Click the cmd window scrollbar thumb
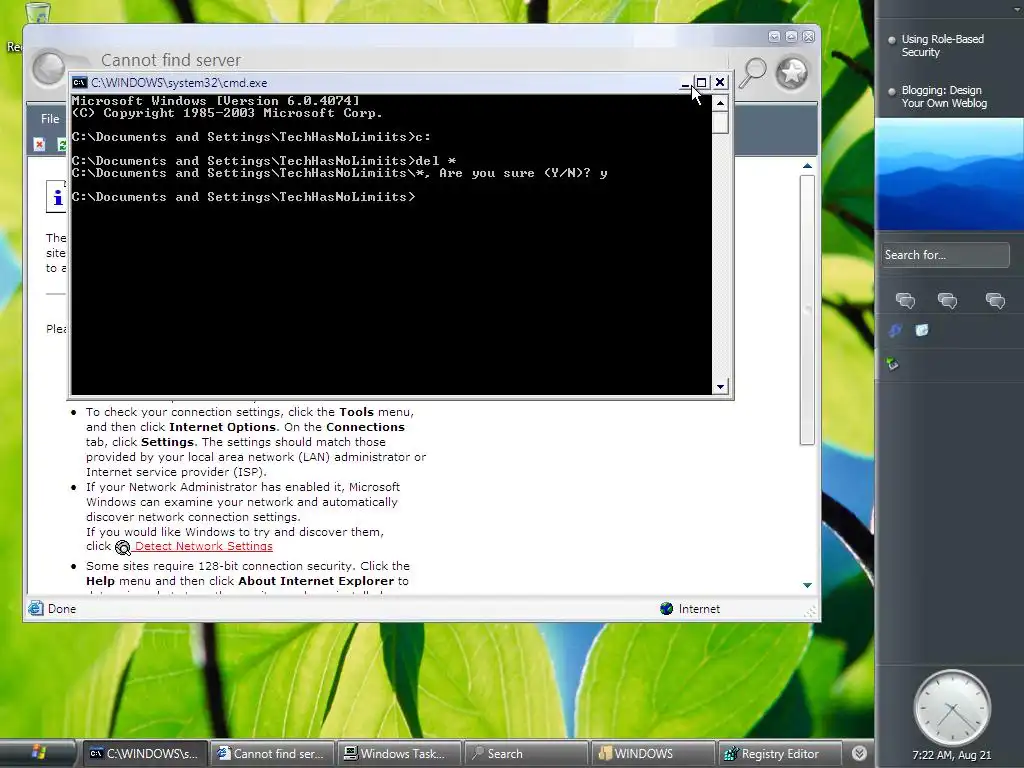This screenshot has height=768, width=1024. click(x=720, y=123)
